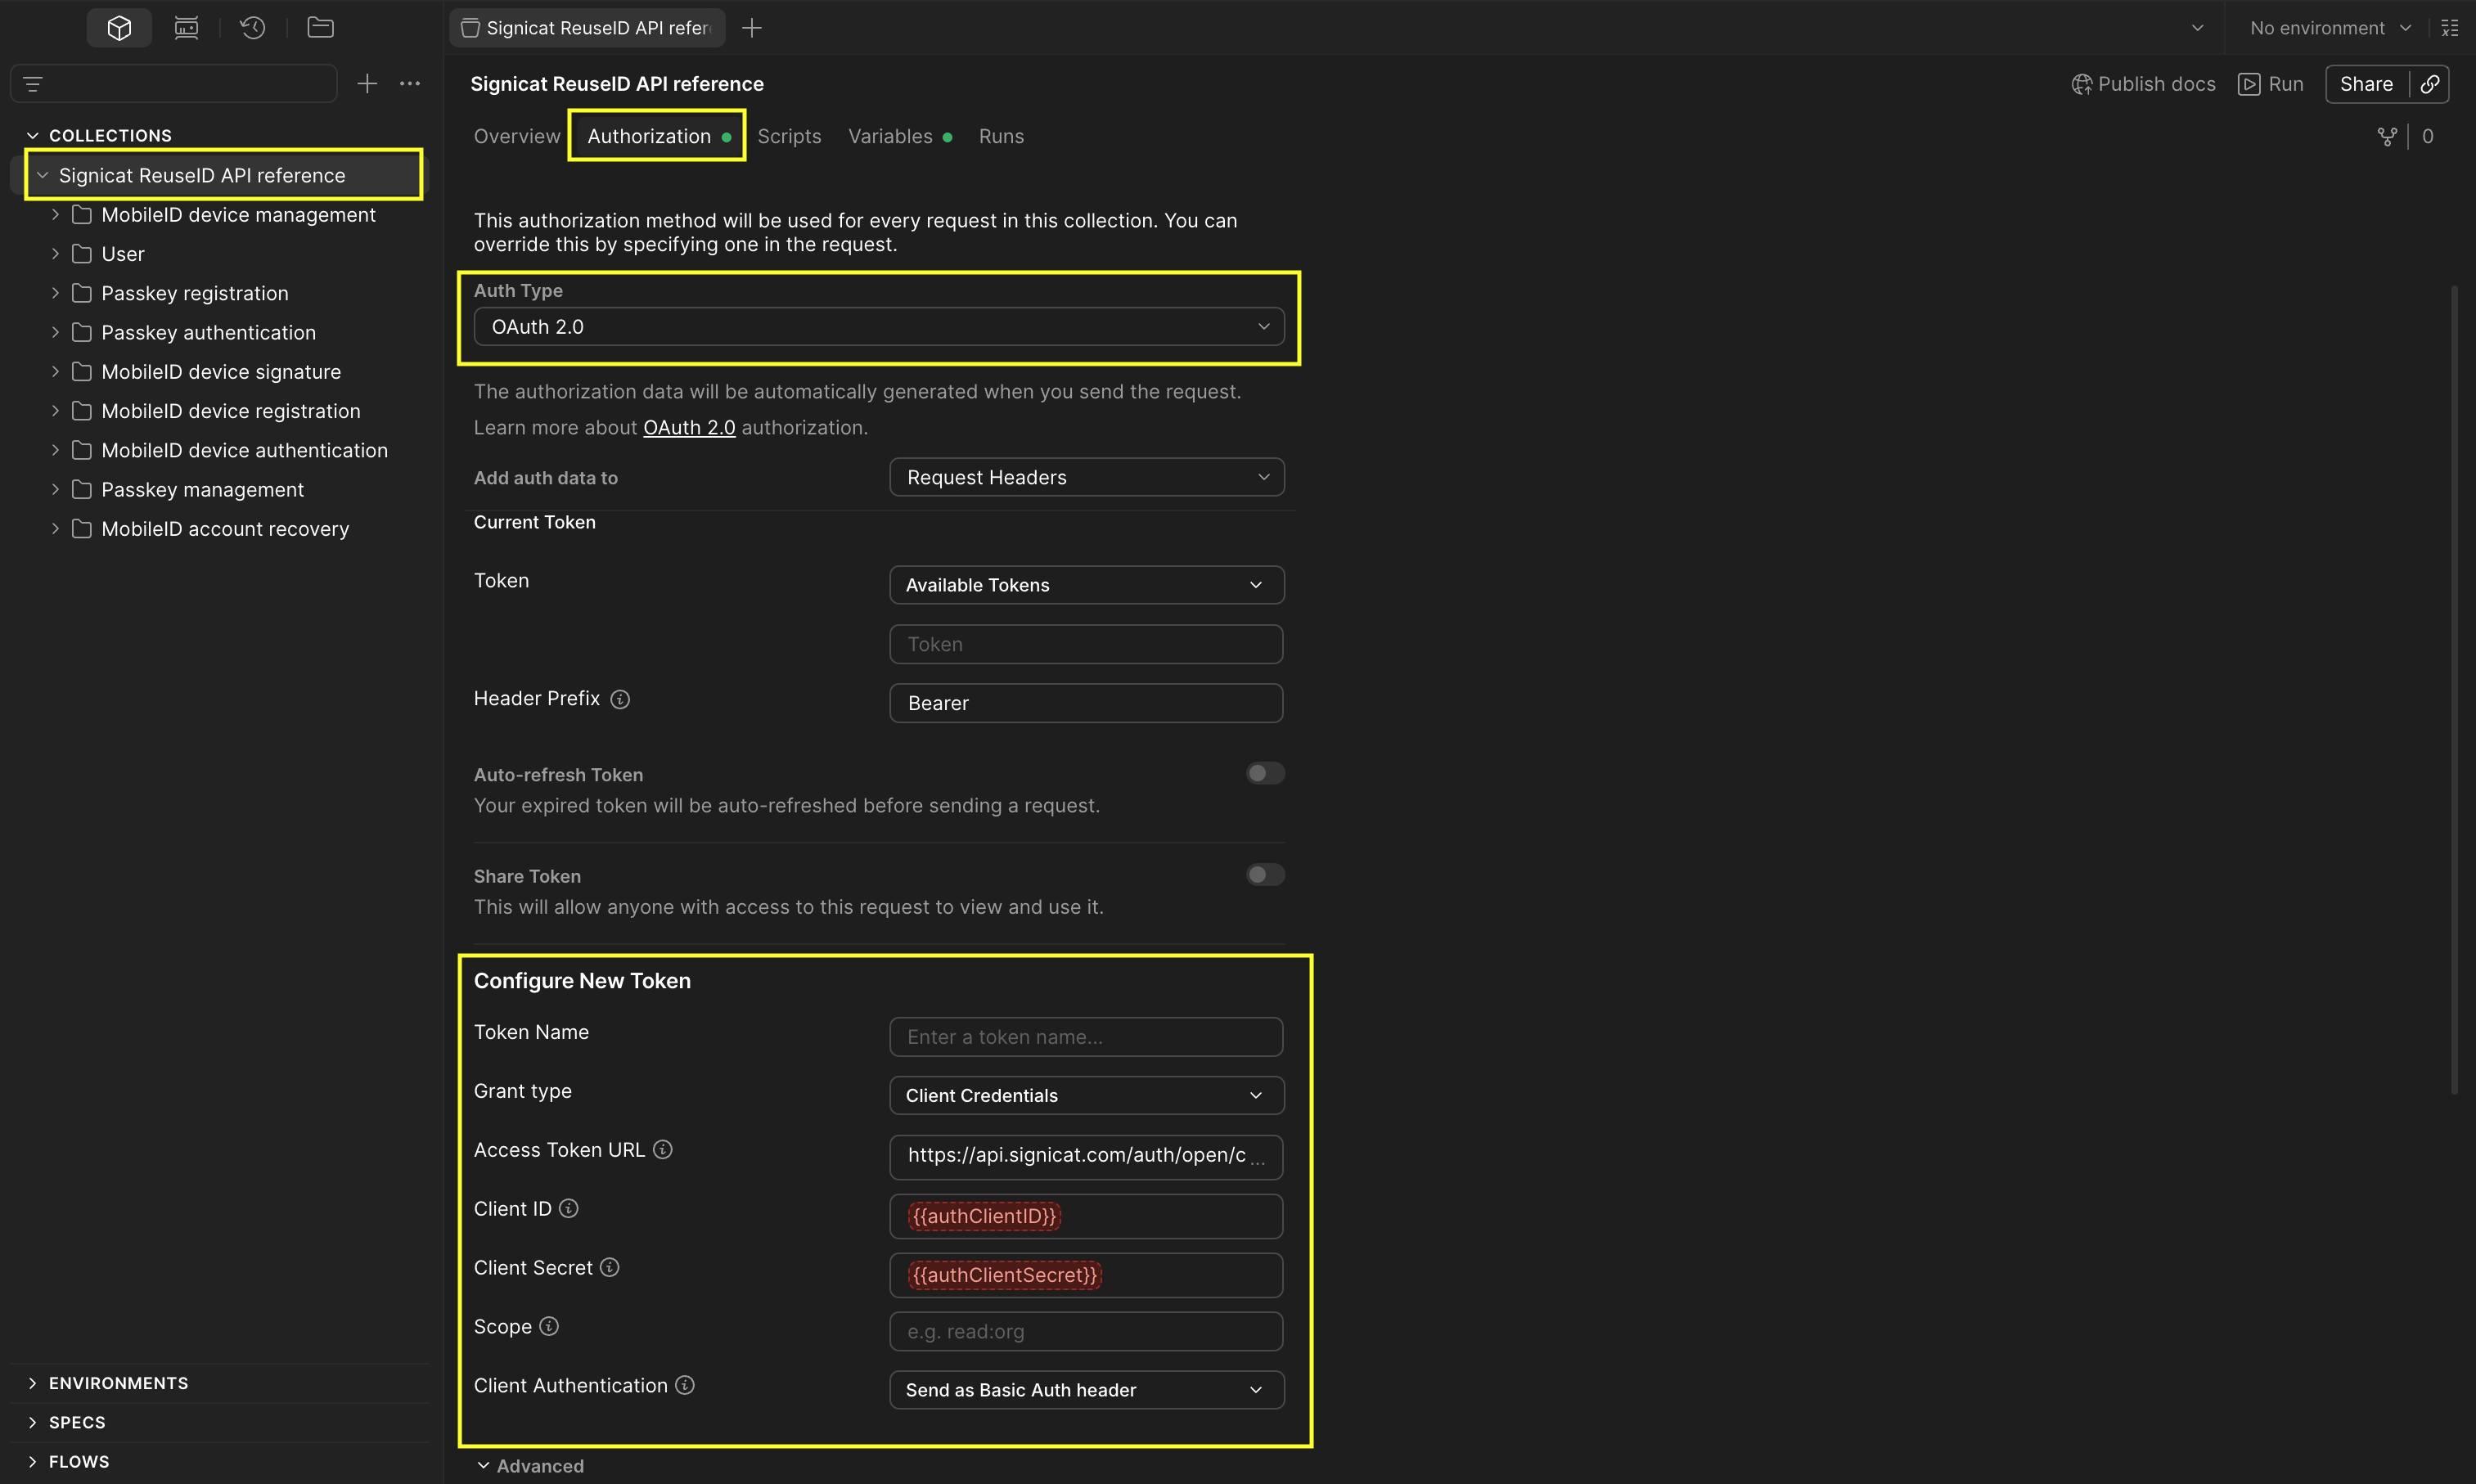The width and height of the screenshot is (2476, 1484).
Task: Click the Share button
Action: tap(2366, 84)
